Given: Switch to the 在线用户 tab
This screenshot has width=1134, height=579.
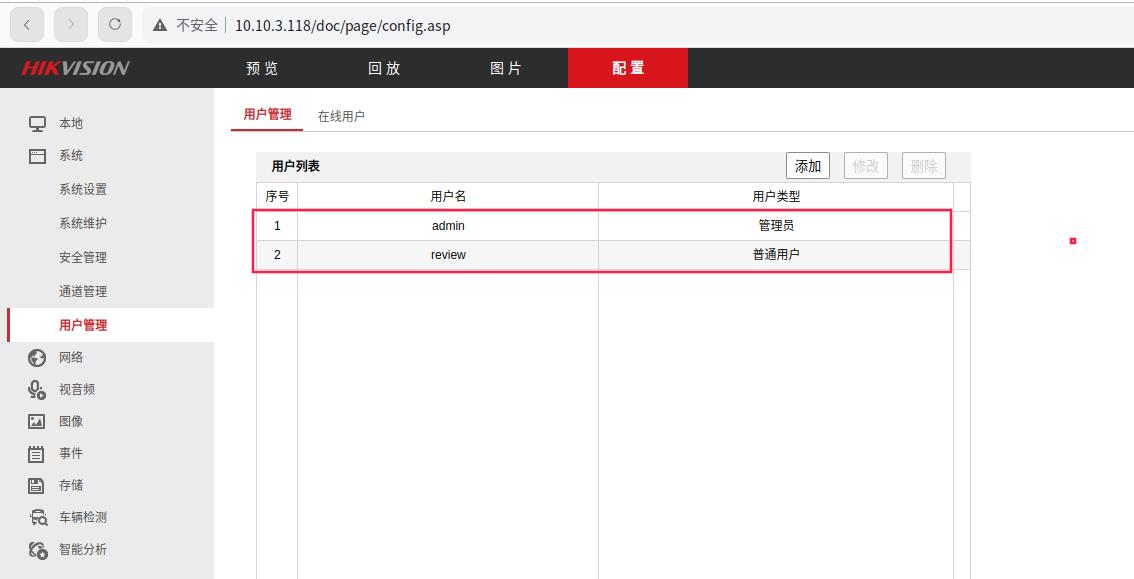Looking at the screenshot, I should coord(341,116).
